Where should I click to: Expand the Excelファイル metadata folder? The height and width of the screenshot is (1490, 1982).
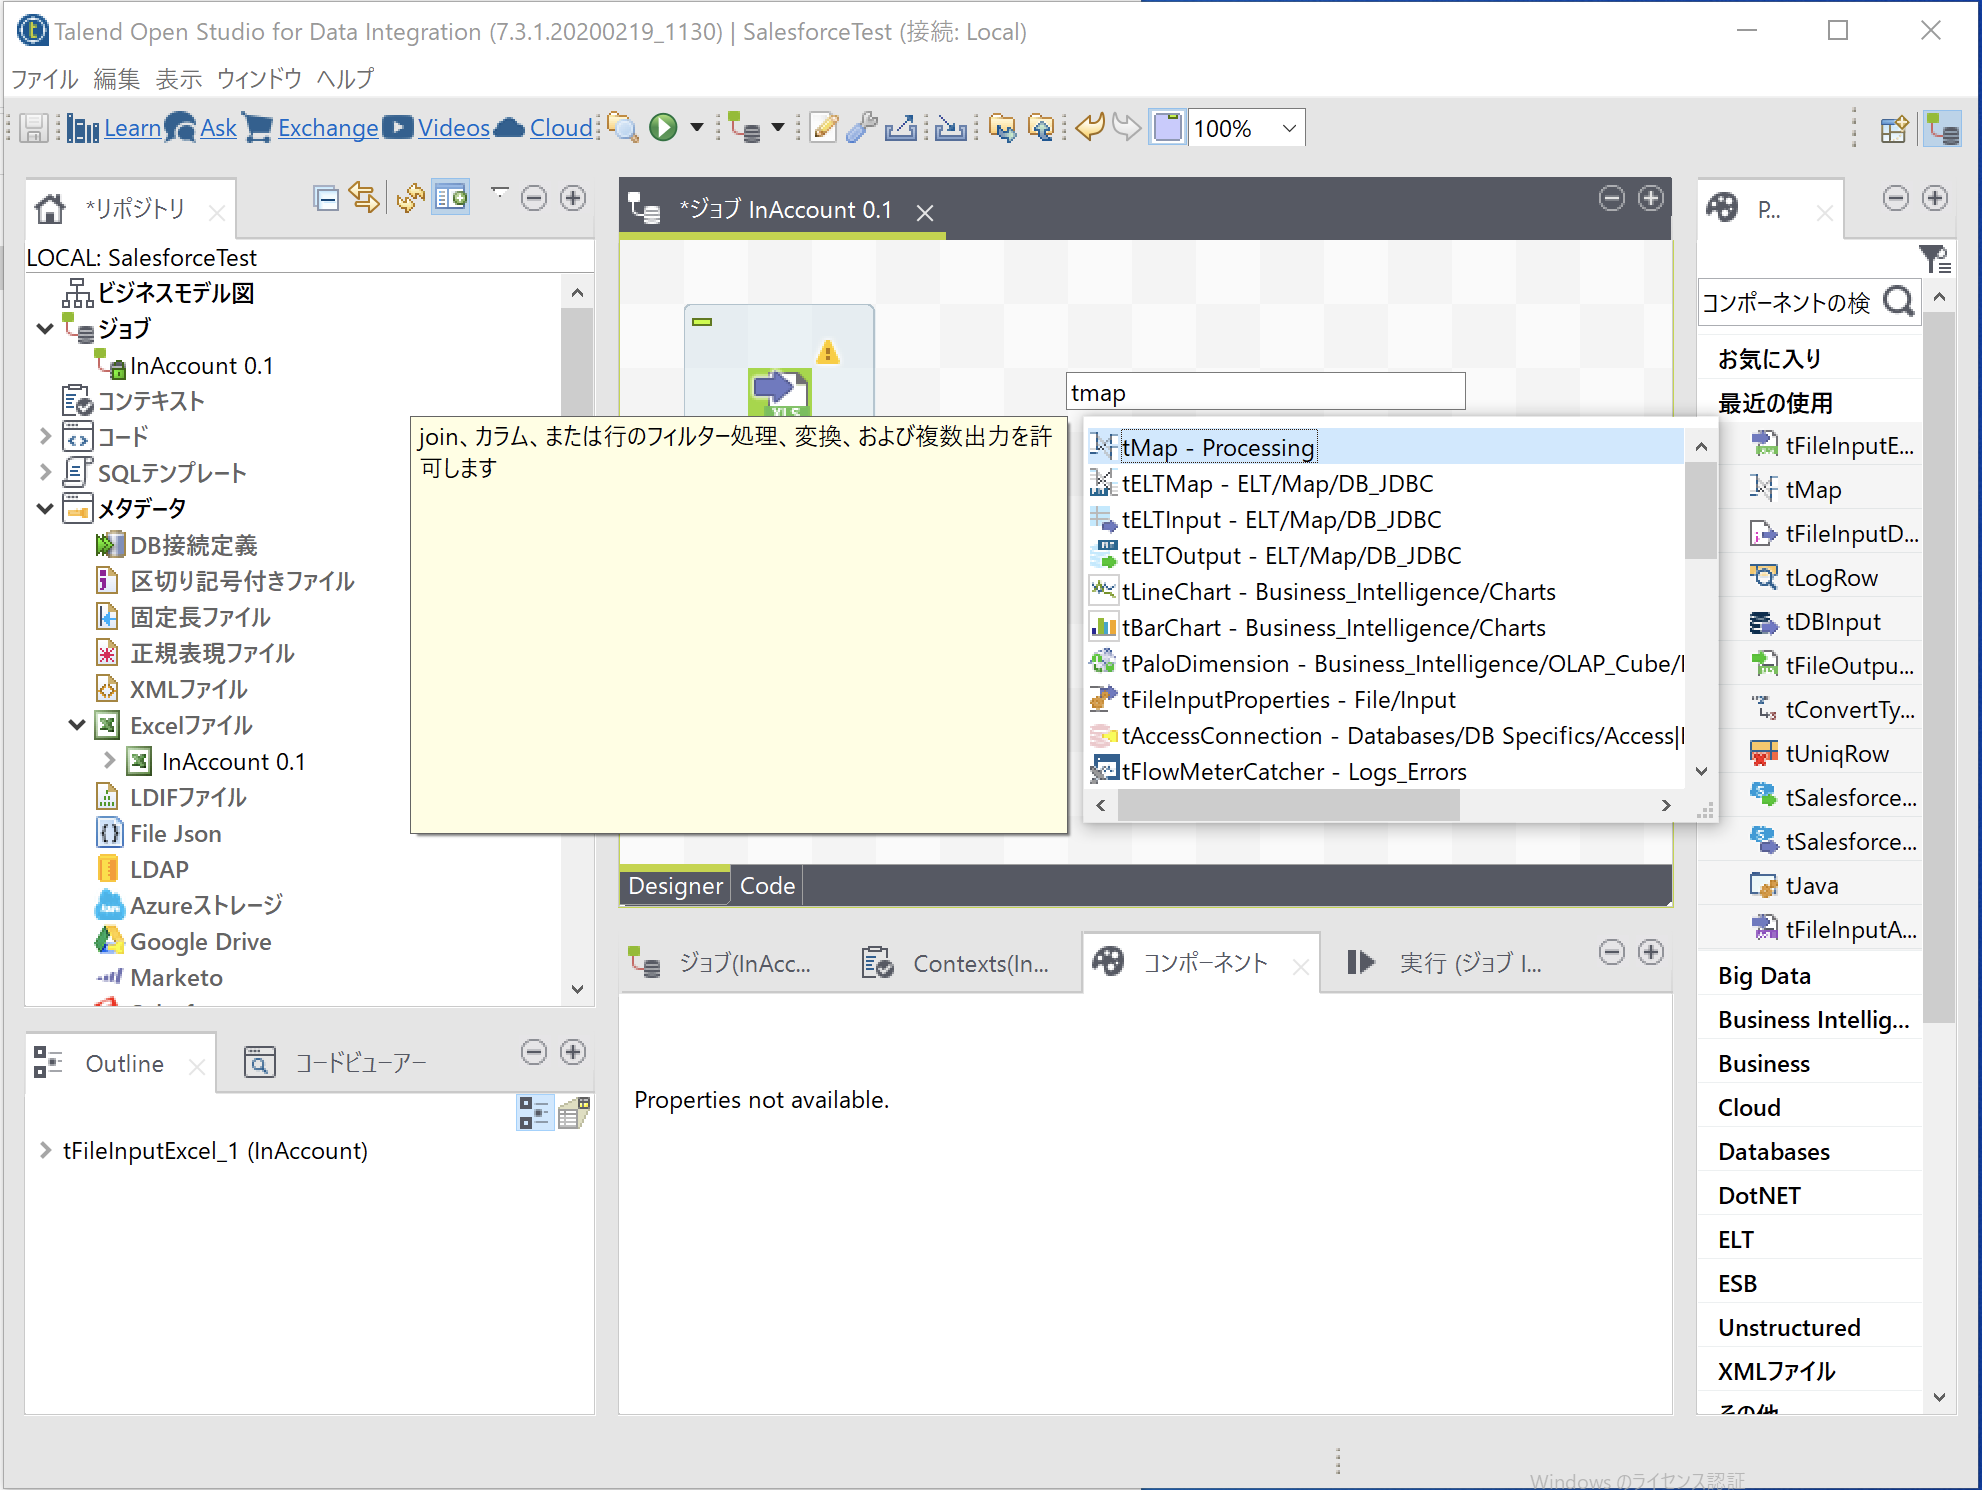77,725
